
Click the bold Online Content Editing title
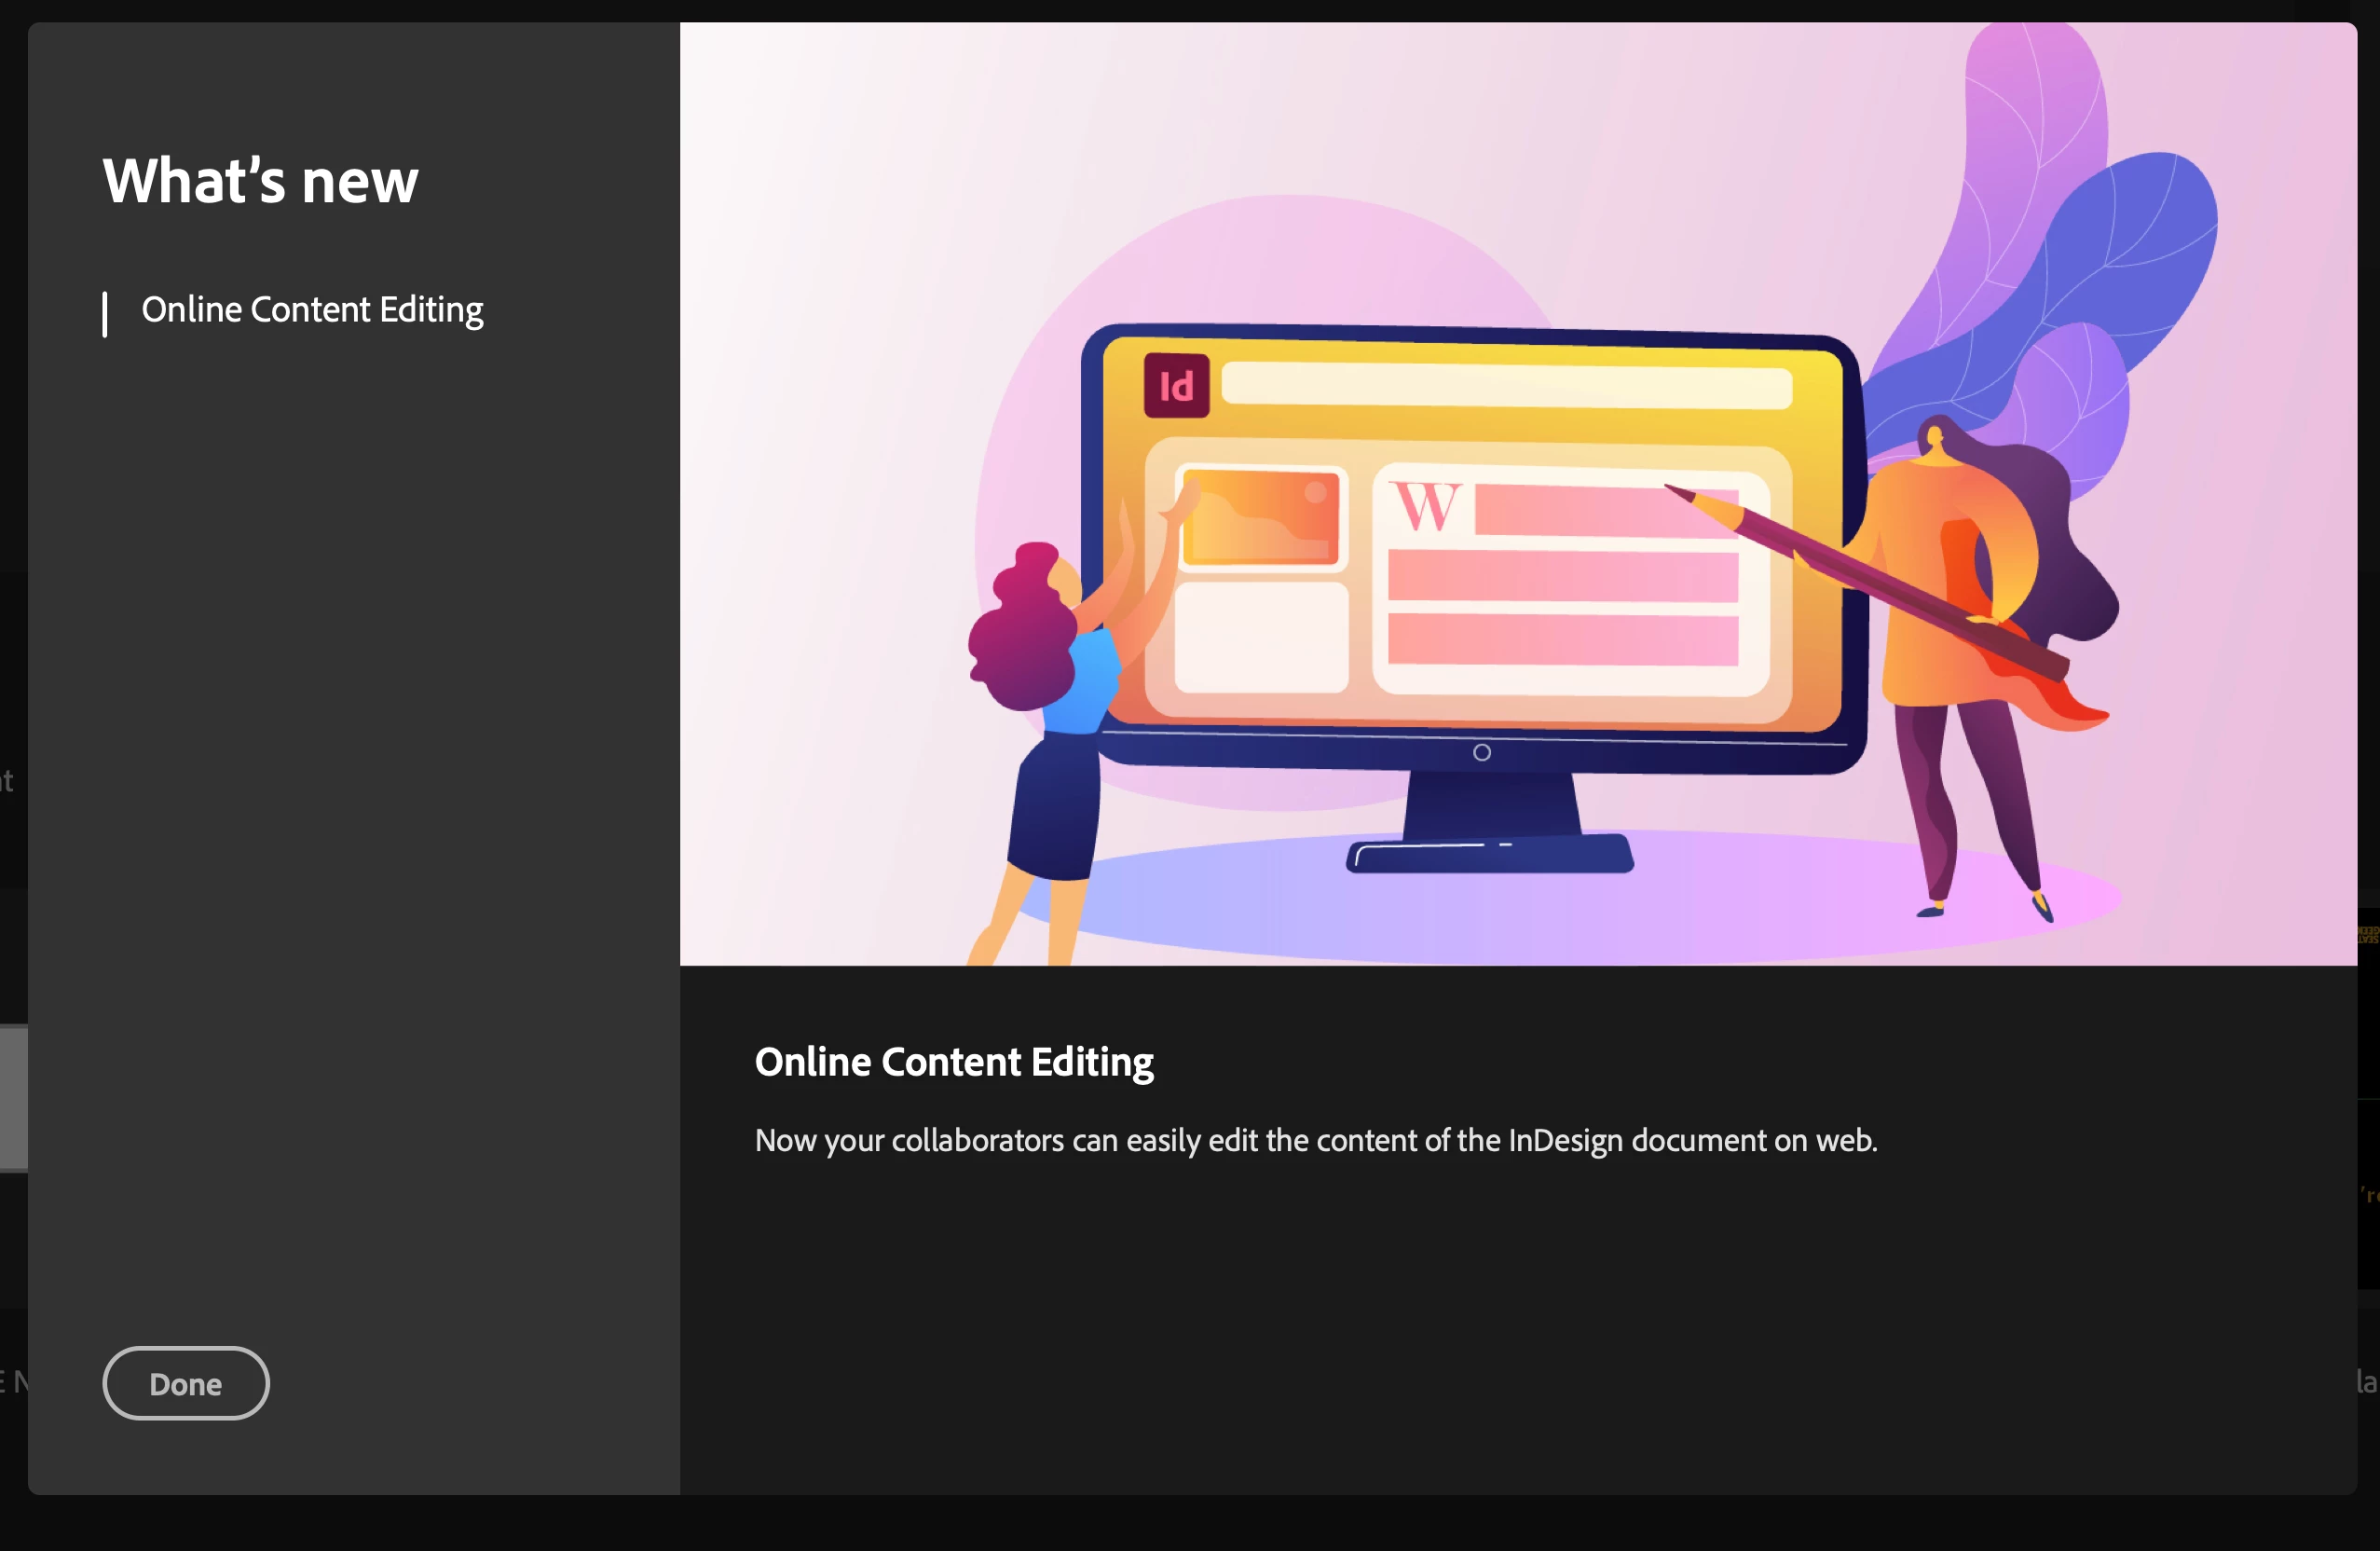pos(953,1062)
